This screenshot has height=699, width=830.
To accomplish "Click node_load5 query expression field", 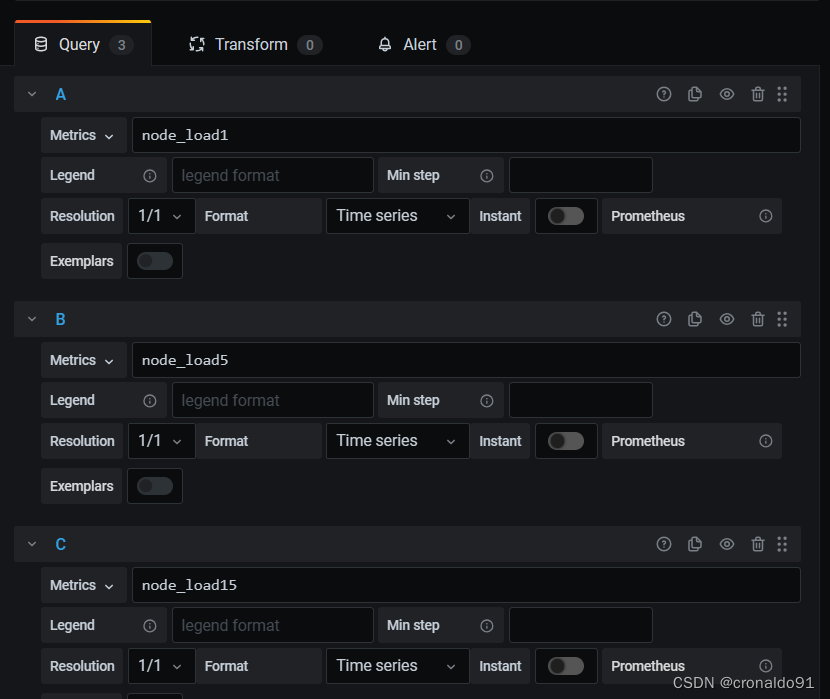I will coord(466,360).
